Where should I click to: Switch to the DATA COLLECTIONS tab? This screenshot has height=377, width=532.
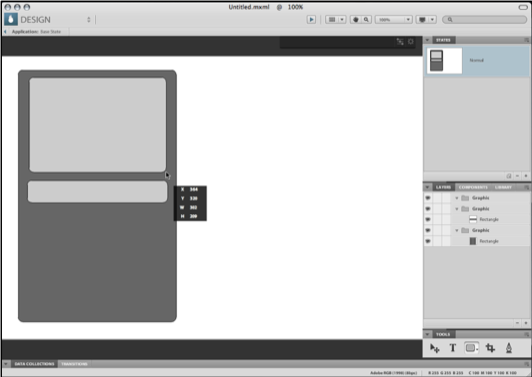pyautogui.click(x=34, y=364)
